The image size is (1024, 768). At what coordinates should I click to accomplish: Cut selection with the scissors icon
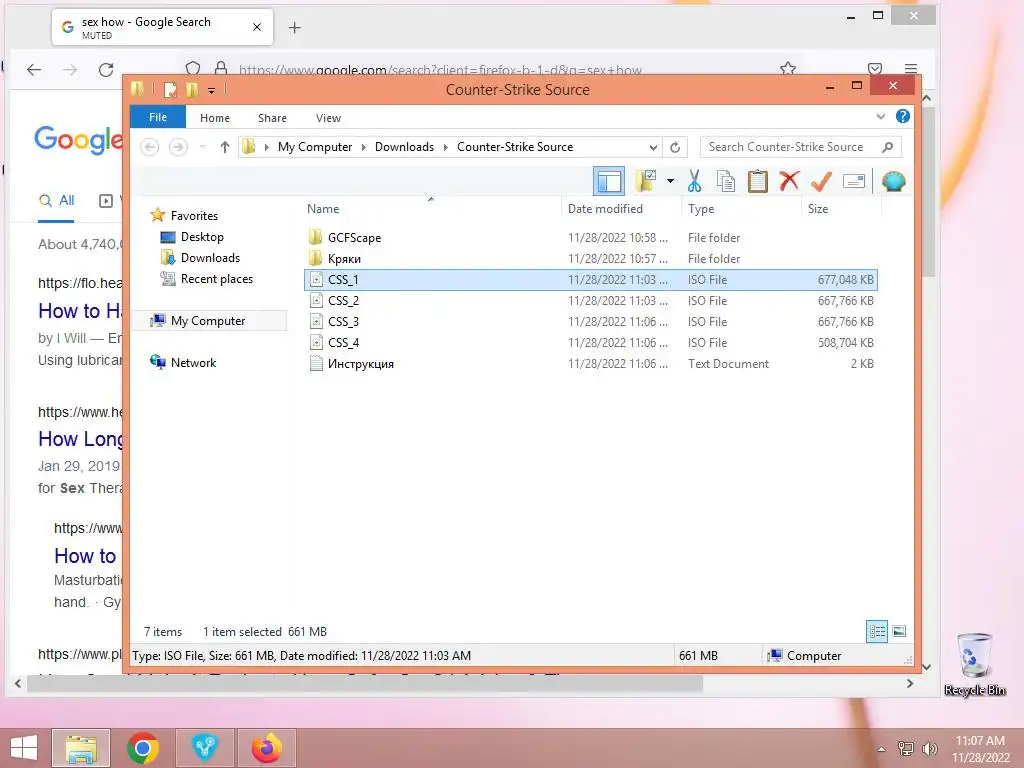(694, 181)
